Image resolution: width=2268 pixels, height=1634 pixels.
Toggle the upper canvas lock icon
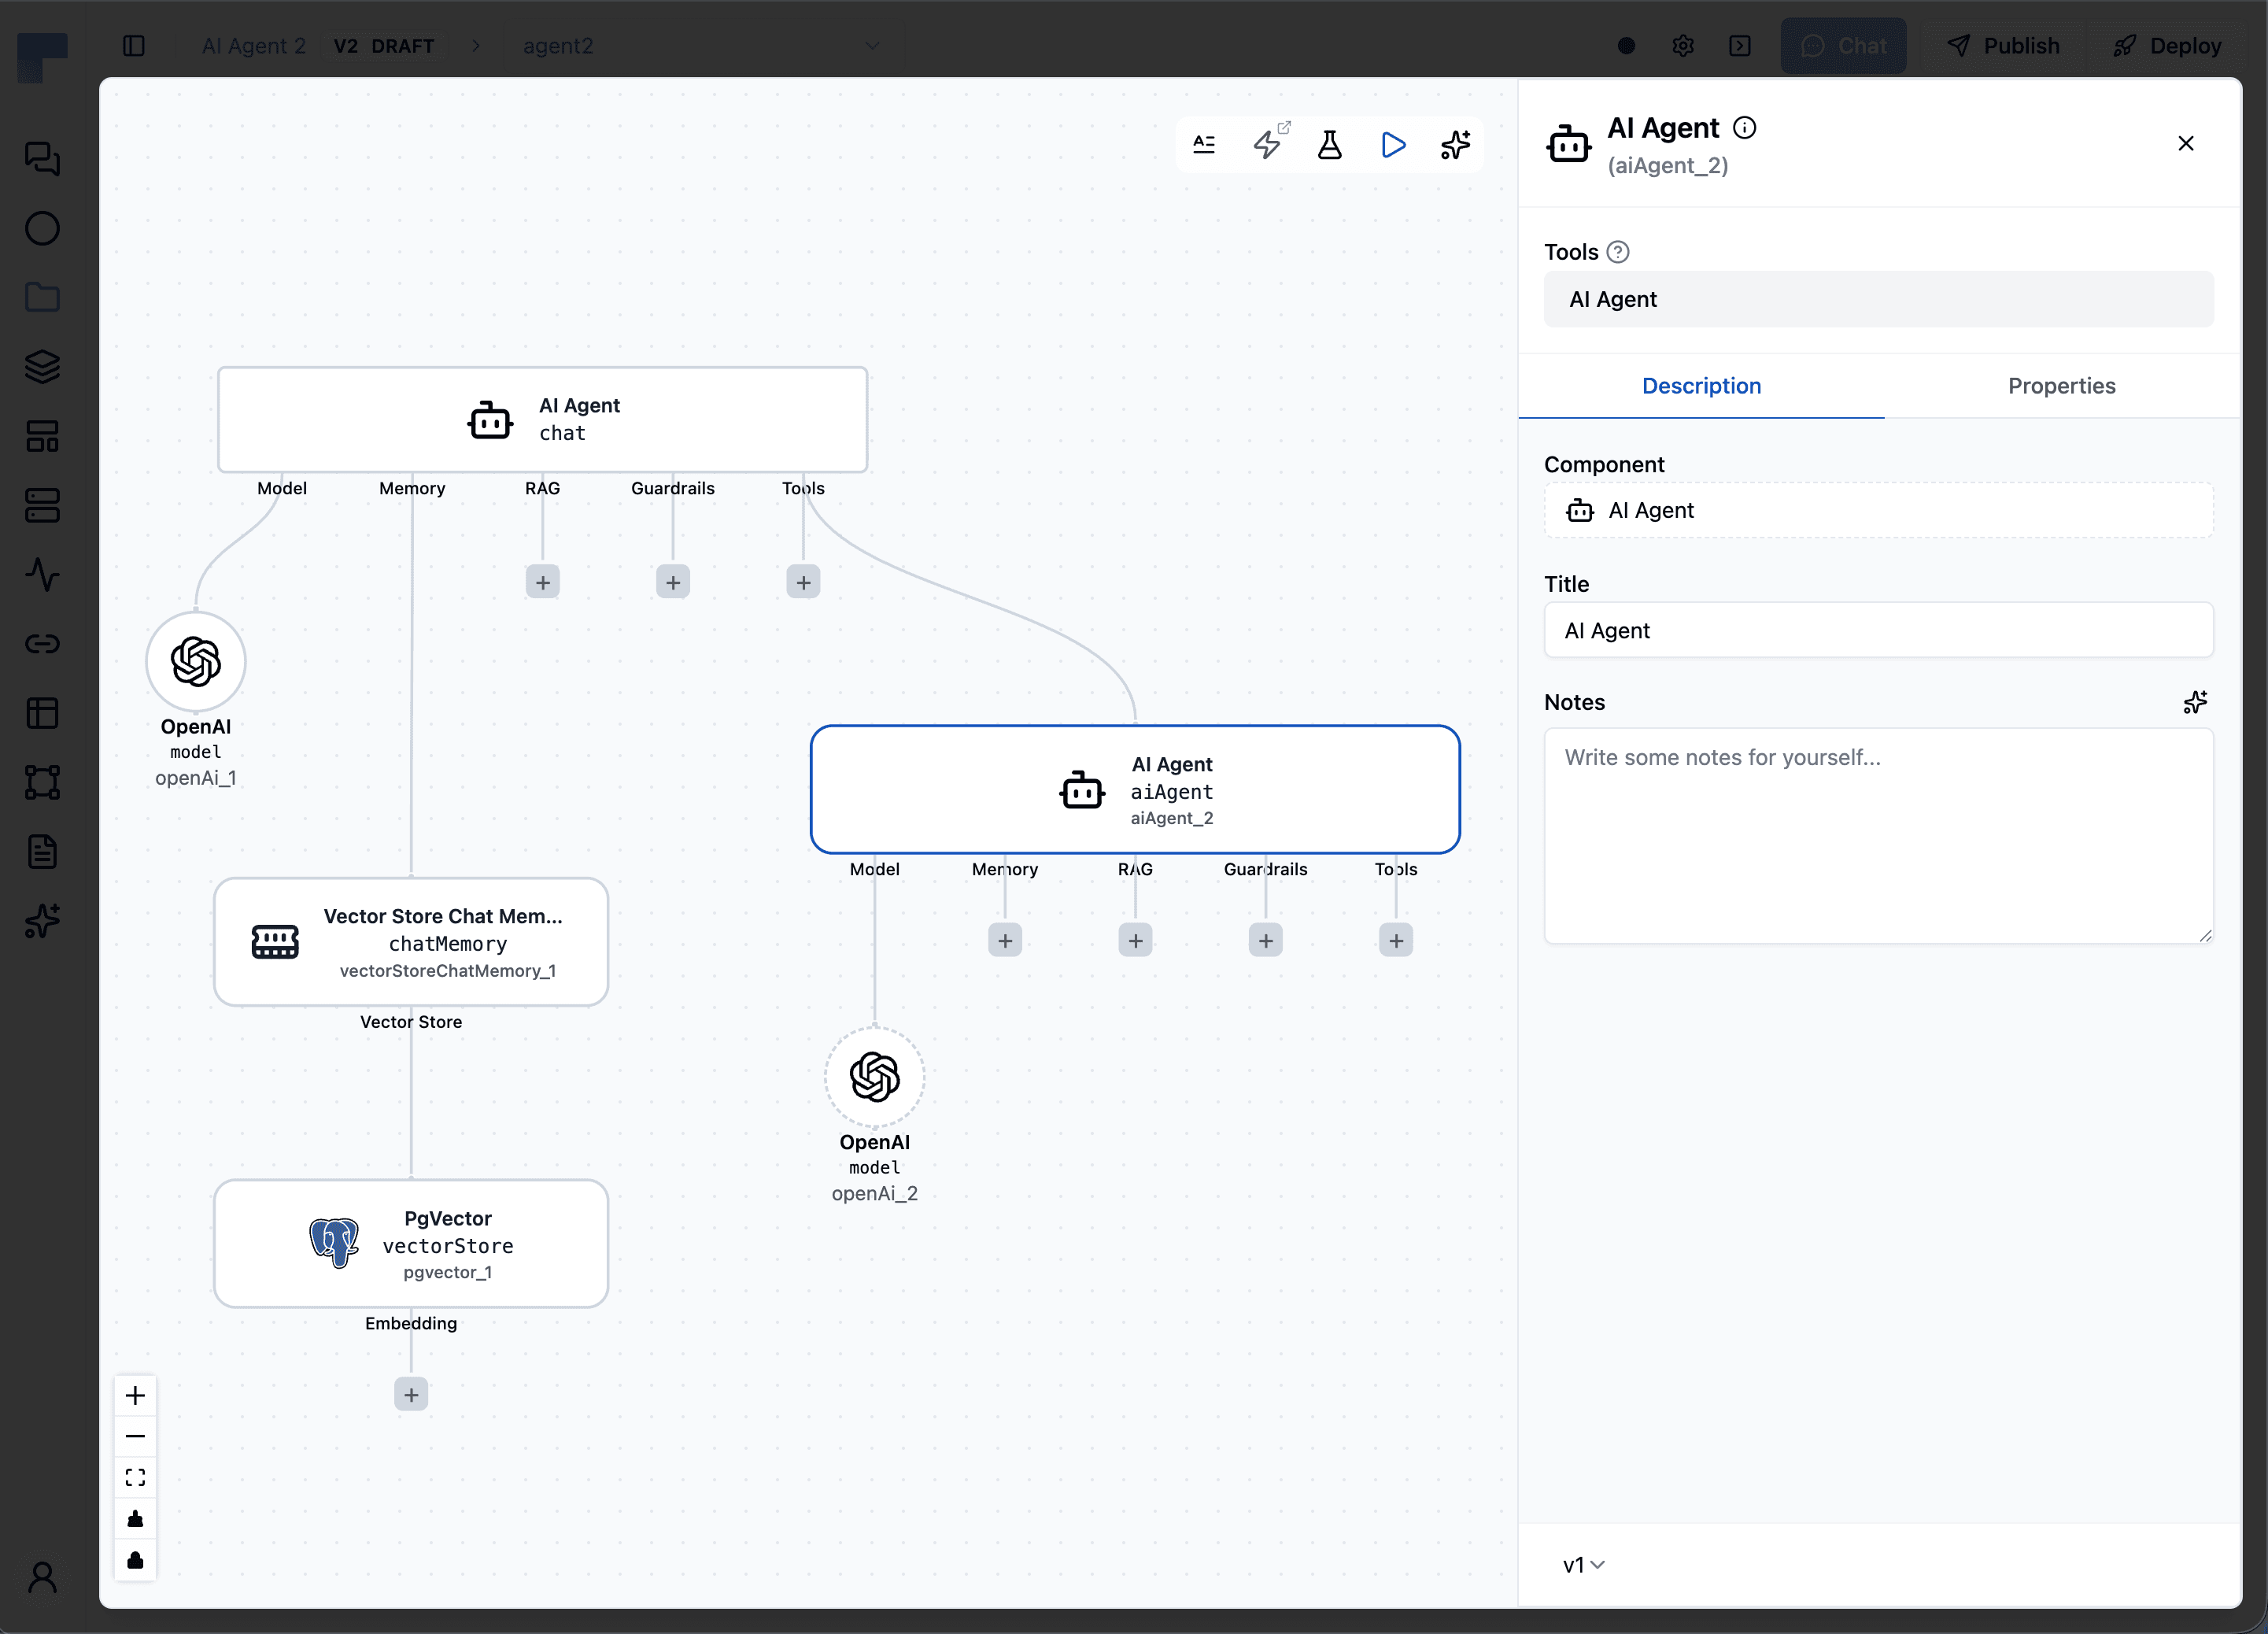tap(135, 1519)
